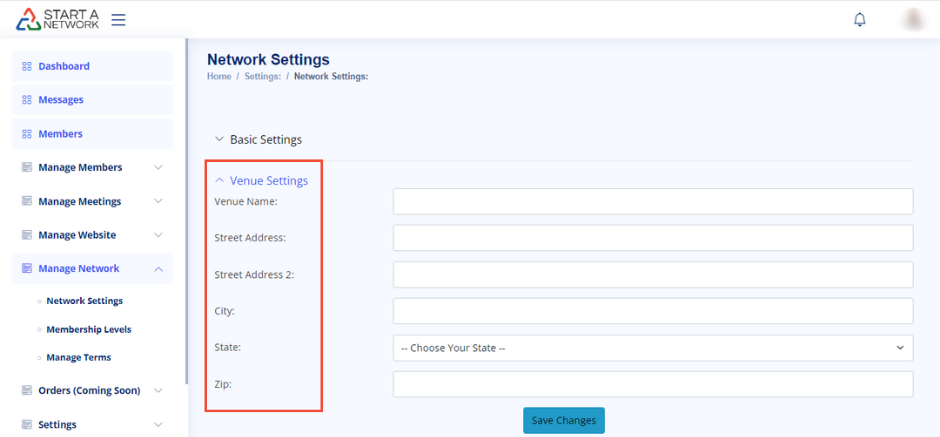The width and height of the screenshot is (940, 437).
Task: Open the notifications bell icon
Action: point(859,19)
